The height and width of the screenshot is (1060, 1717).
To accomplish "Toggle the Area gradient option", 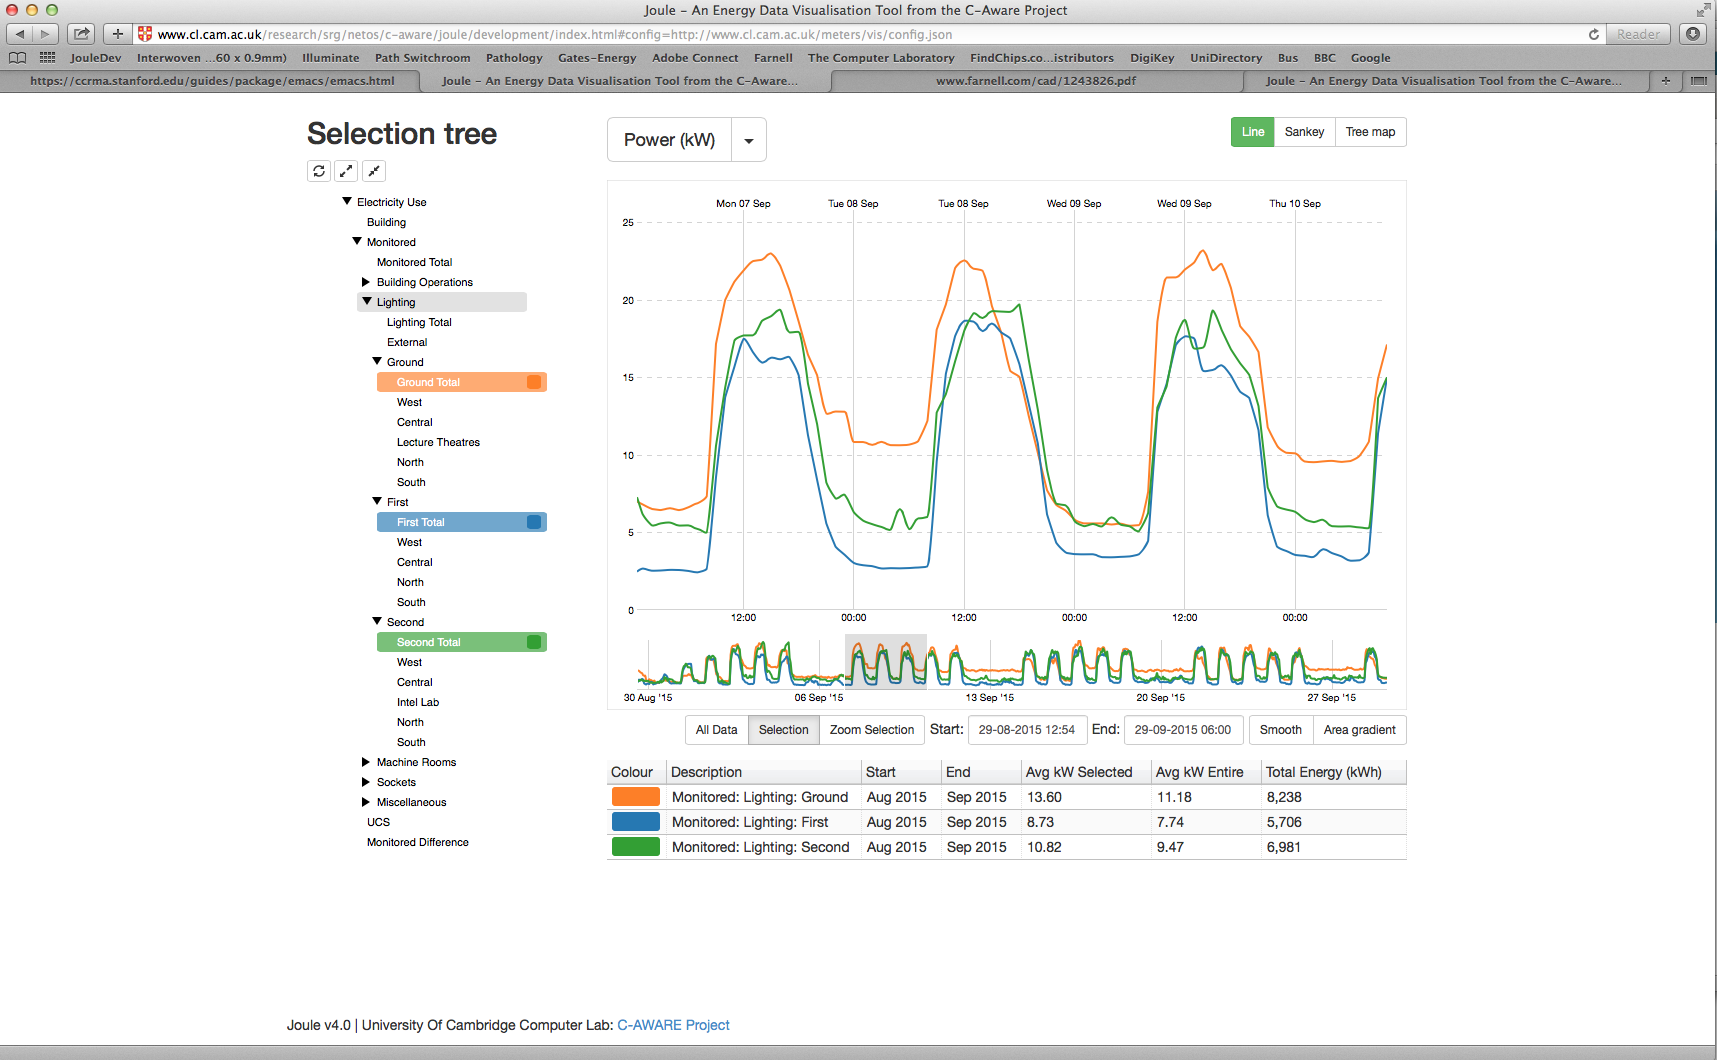I will click(1359, 730).
